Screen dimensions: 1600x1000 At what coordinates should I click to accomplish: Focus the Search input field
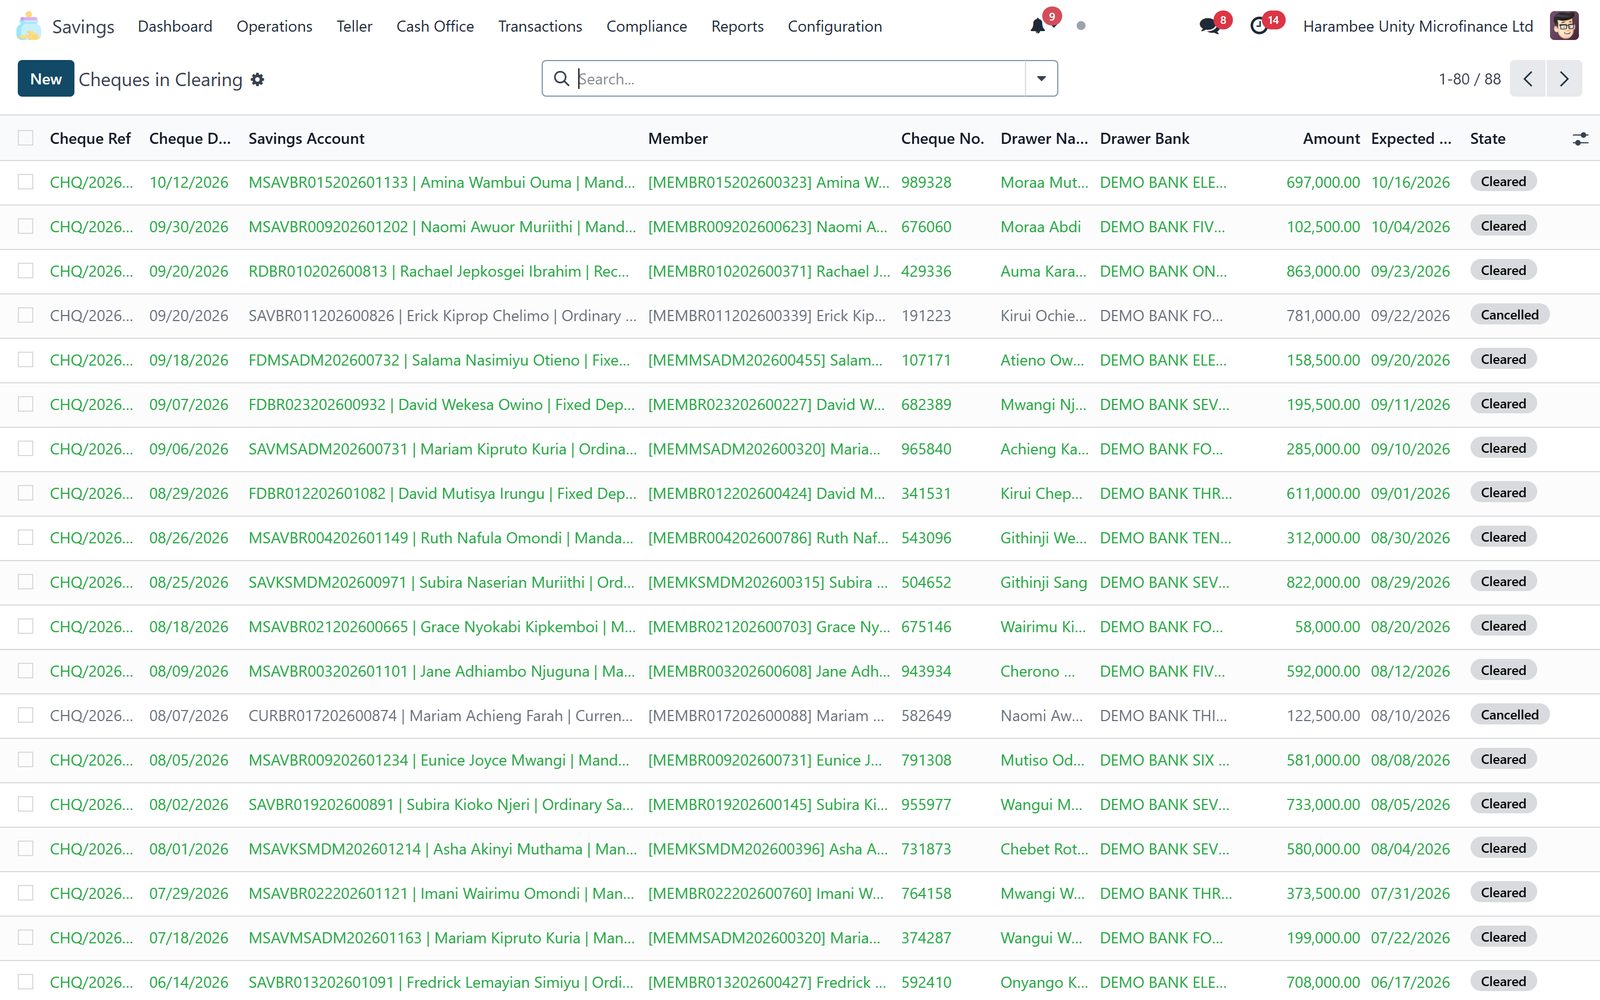click(799, 79)
